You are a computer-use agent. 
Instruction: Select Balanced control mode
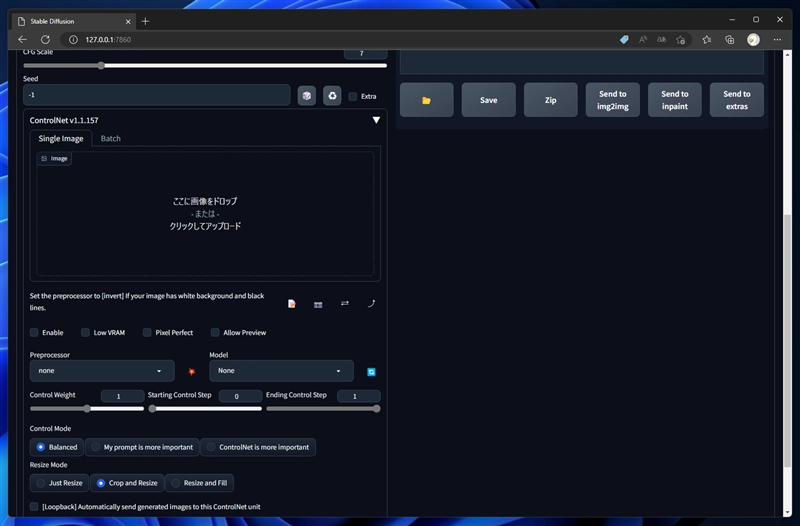tap(57, 447)
